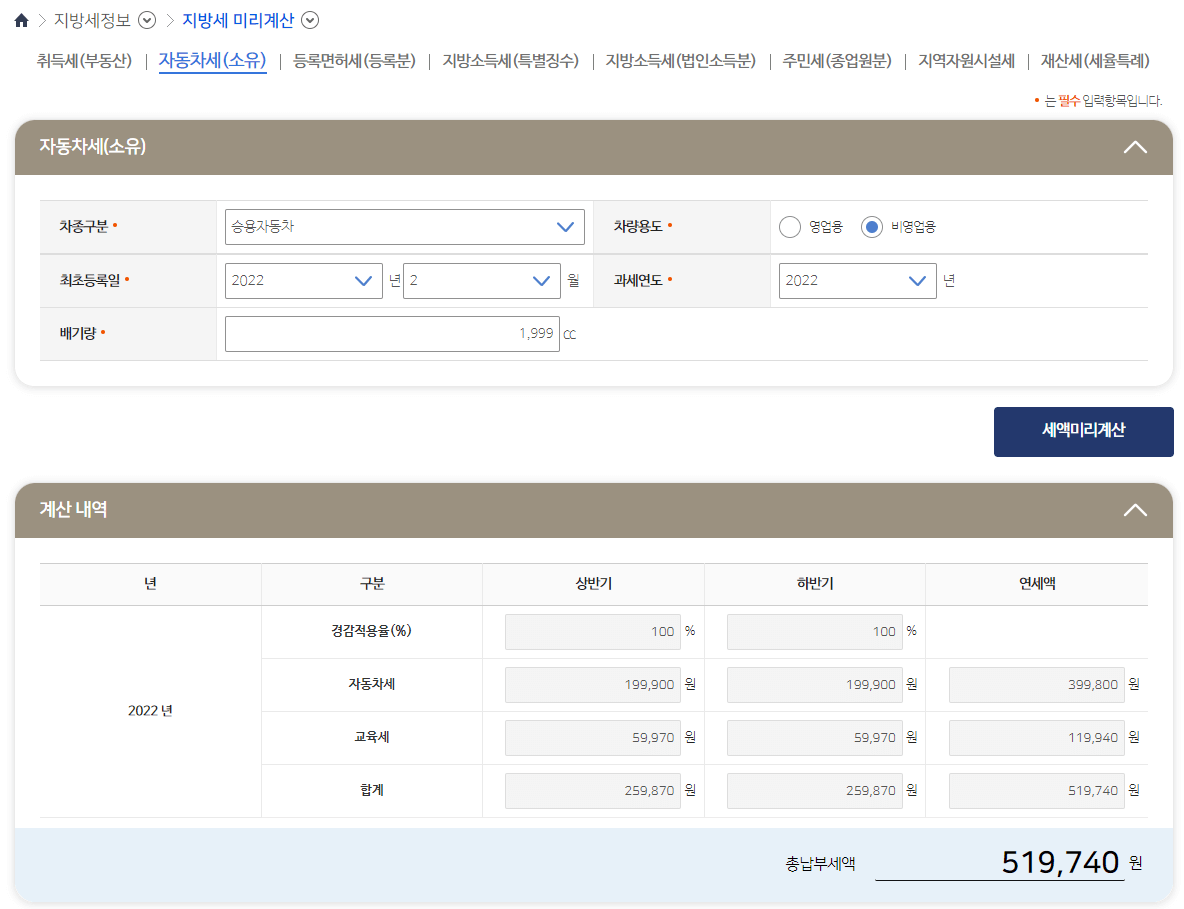Open the 과세연도 year dropdown
Screen dimensions: 1184x909
858,281
